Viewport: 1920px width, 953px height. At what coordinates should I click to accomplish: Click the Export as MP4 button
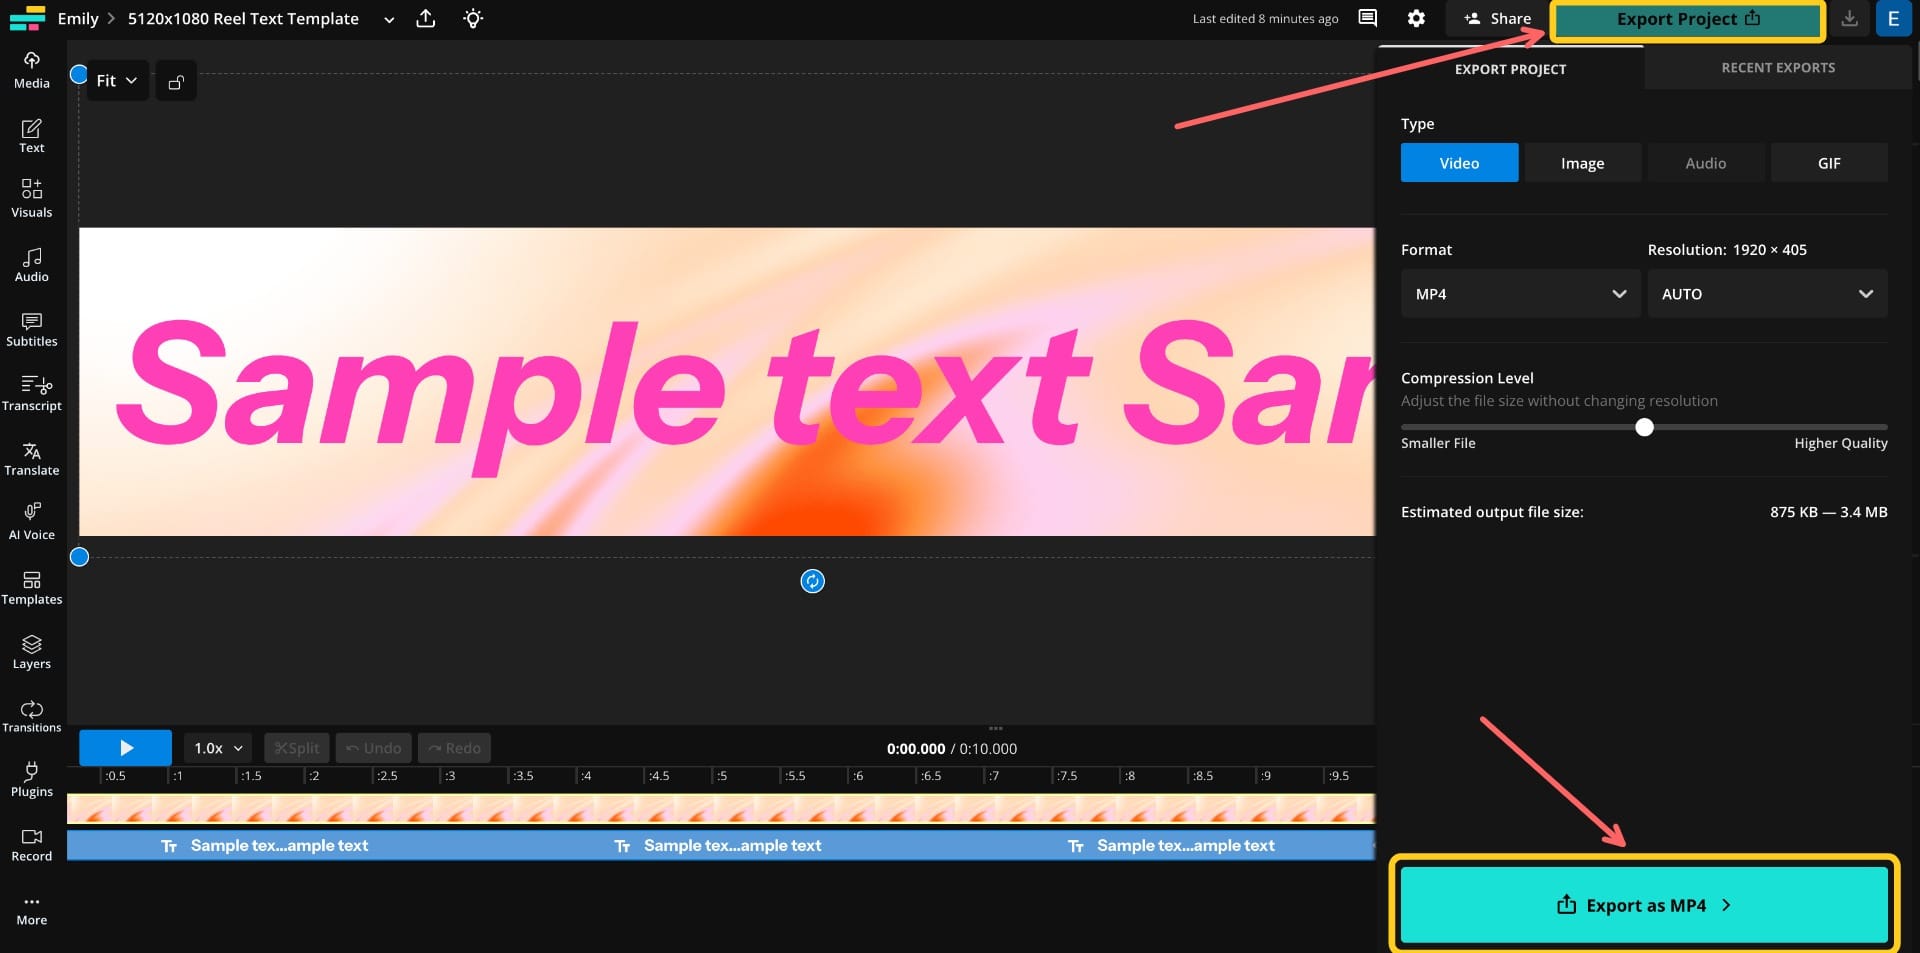coord(1644,905)
